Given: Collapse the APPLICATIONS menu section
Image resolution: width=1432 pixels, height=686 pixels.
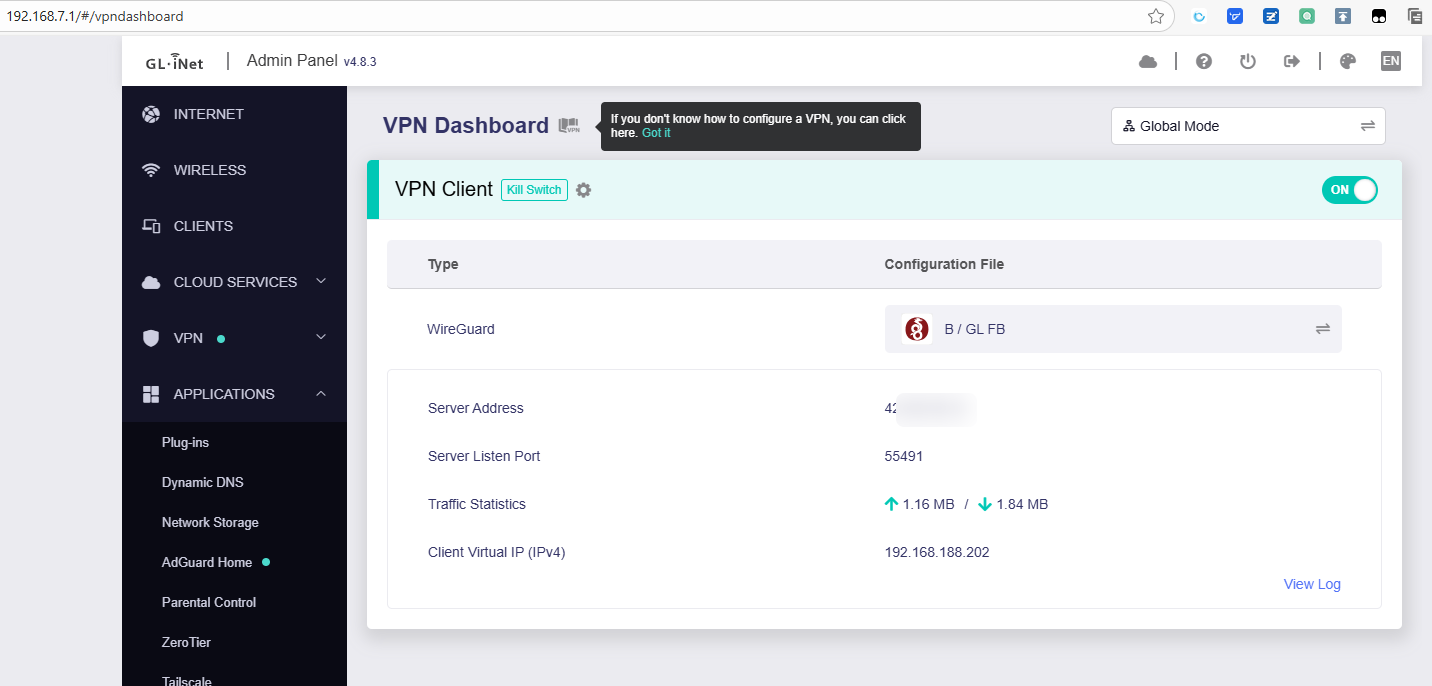Looking at the screenshot, I should click(320, 394).
